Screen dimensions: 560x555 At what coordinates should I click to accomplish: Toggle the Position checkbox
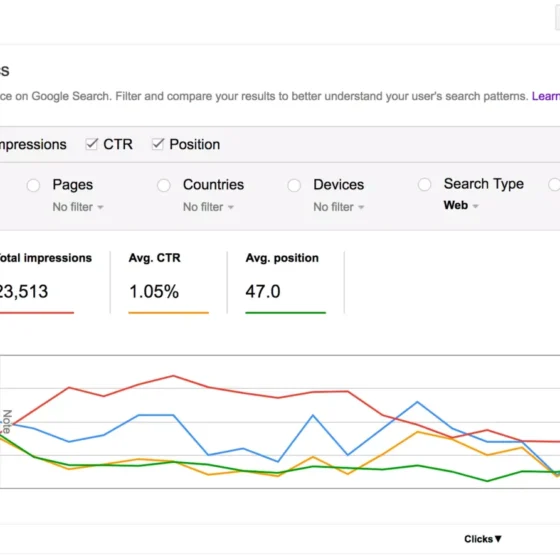158,144
